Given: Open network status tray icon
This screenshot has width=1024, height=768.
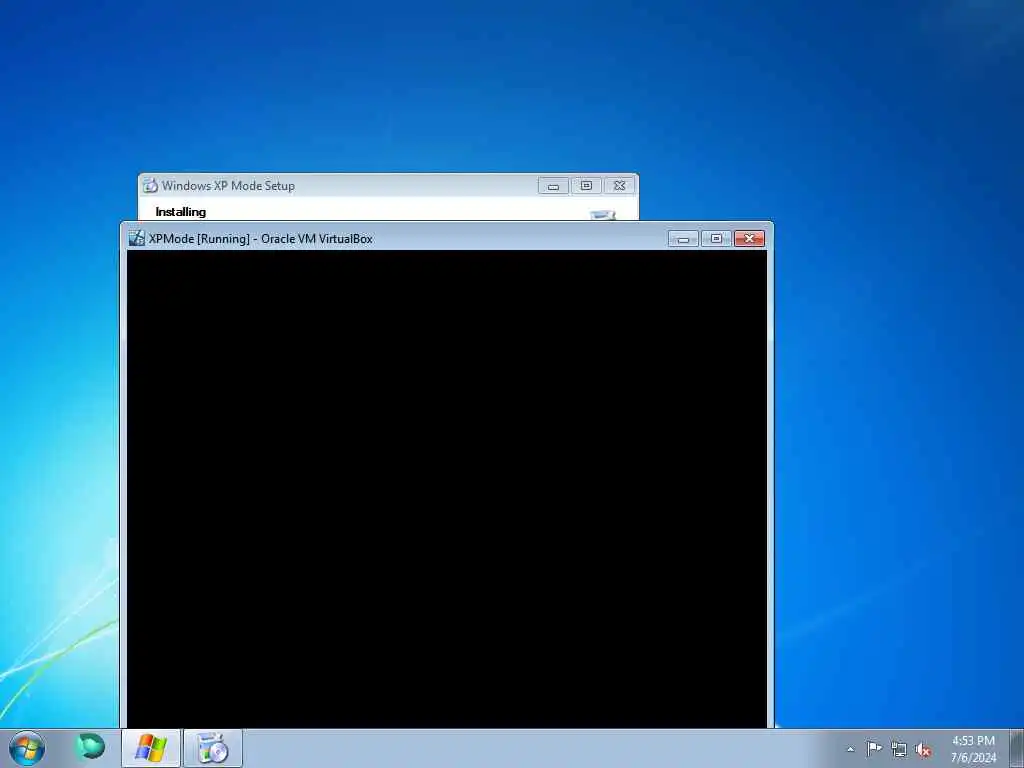Looking at the screenshot, I should coord(899,750).
